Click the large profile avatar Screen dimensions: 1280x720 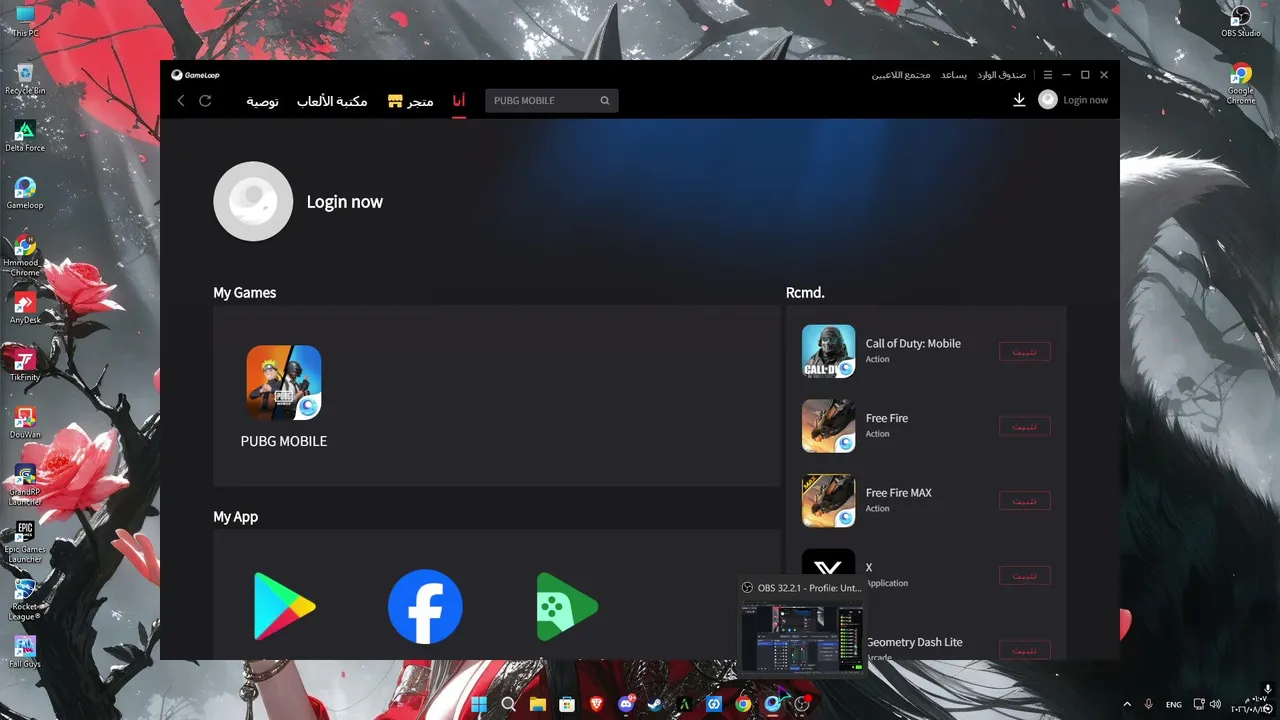[253, 201]
